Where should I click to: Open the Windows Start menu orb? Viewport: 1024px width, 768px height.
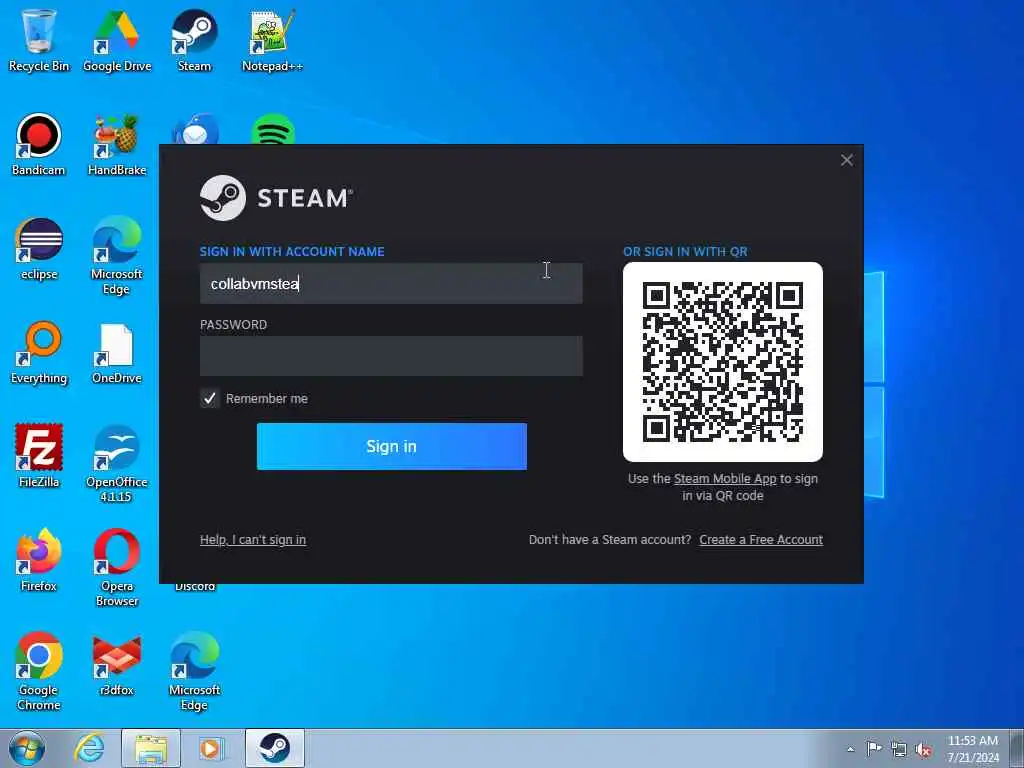(27, 748)
